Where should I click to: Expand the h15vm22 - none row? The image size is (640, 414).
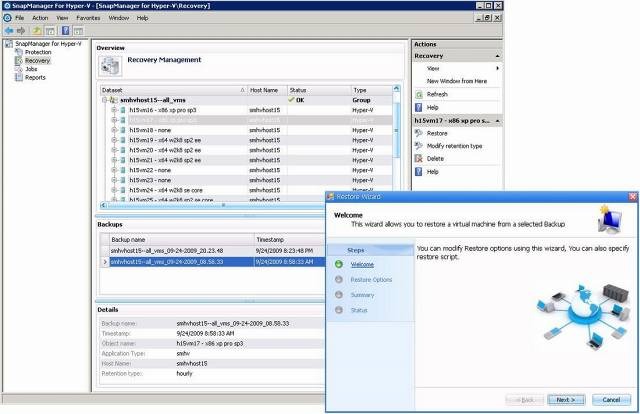pyautogui.click(x=114, y=170)
